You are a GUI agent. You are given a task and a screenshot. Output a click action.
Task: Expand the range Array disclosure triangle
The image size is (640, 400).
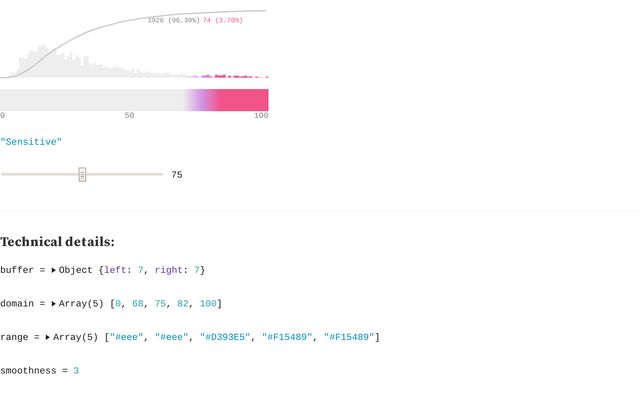pos(48,338)
